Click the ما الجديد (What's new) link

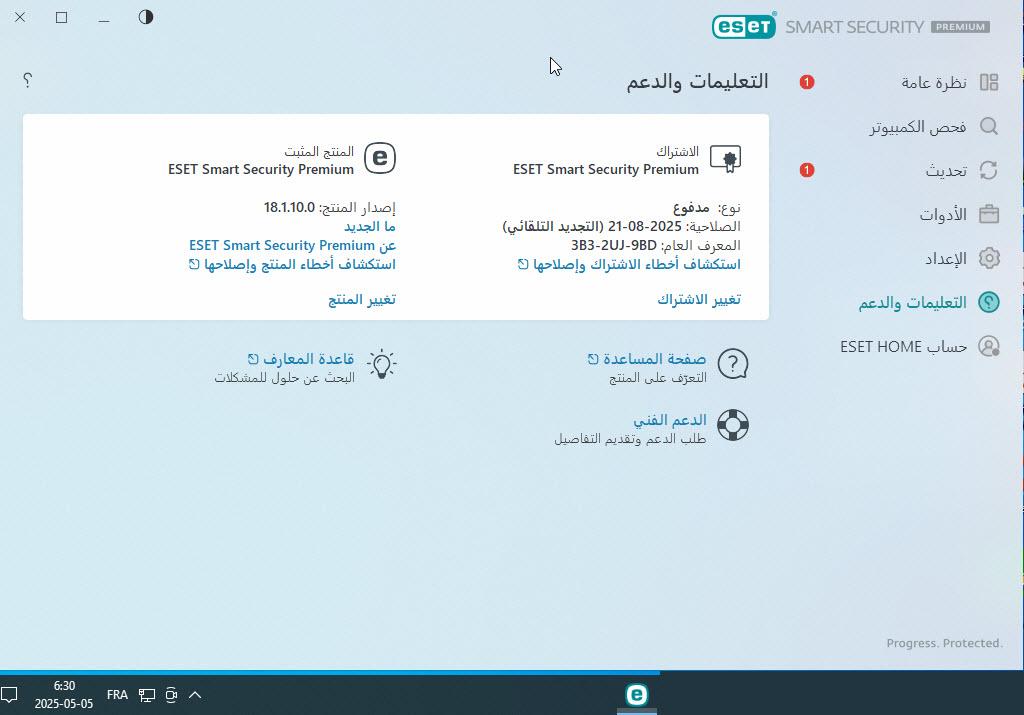370,227
